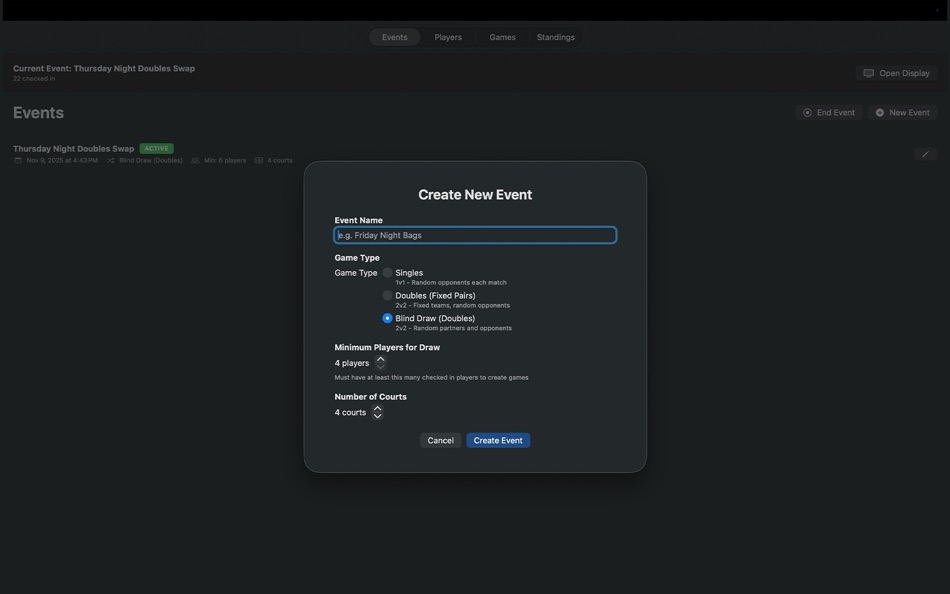
Task: Click the Create Event button
Action: click(498, 441)
